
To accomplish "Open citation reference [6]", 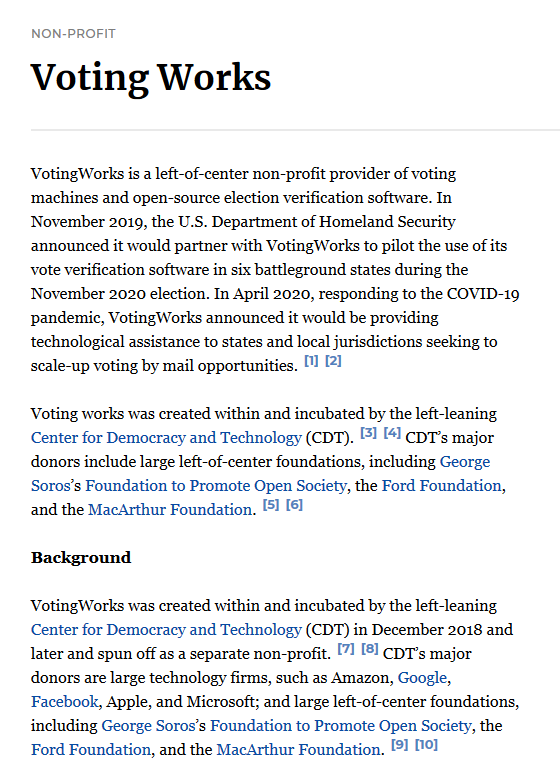I will [294, 504].
